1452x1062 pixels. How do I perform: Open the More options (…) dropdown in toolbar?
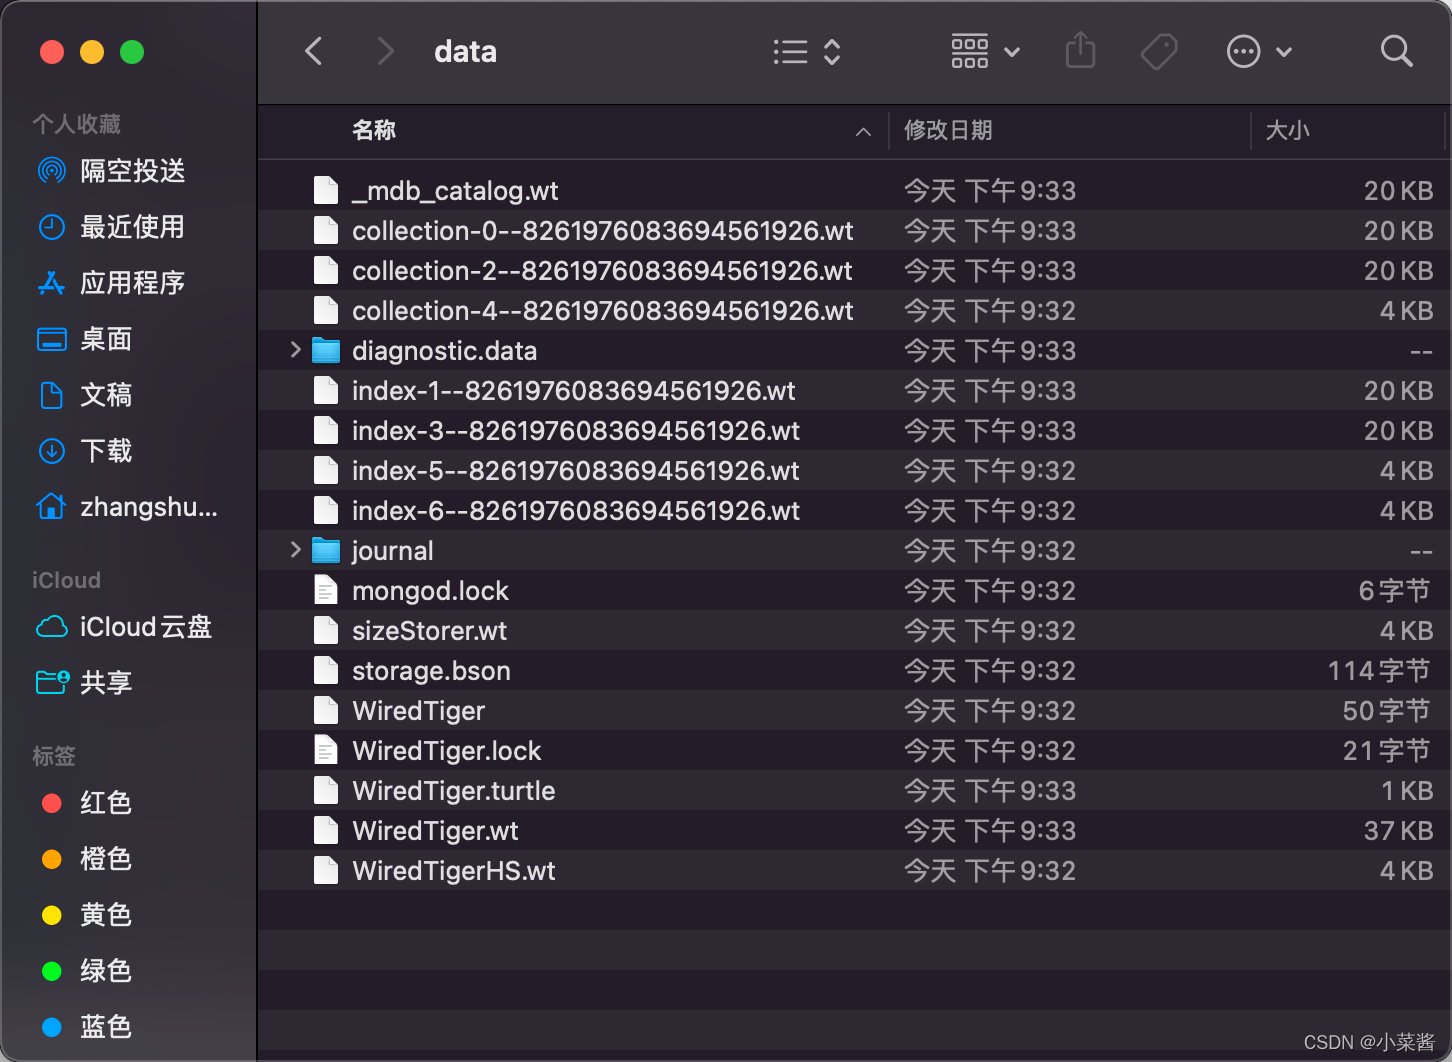[1244, 51]
